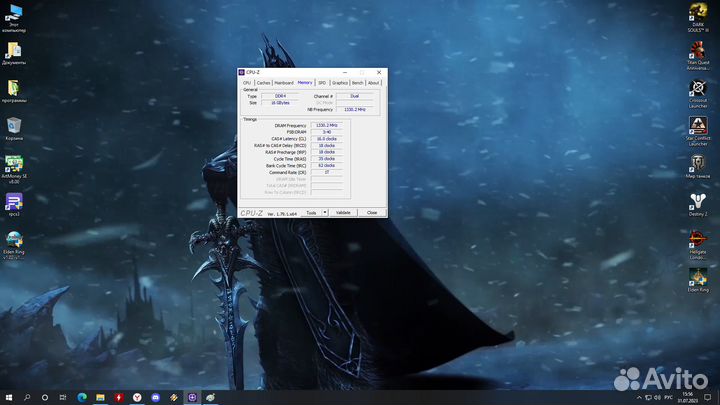Open the Recycle Bin (Корзина) icon
720x405 pixels.
tap(14, 127)
